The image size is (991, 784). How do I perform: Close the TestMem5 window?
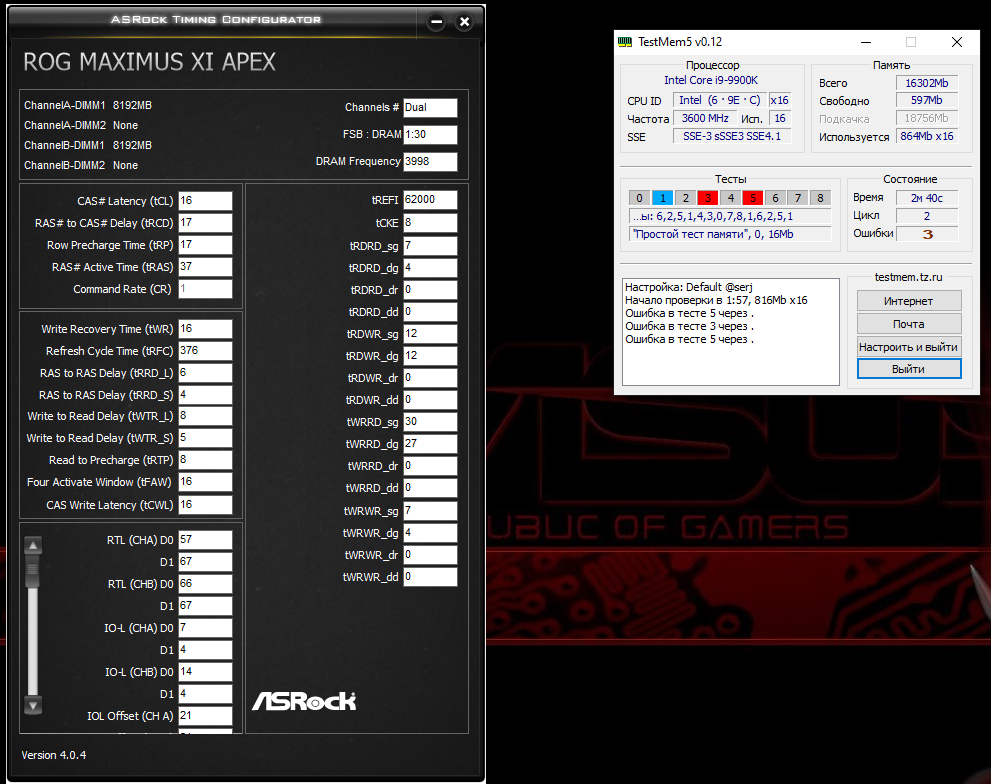[x=957, y=42]
